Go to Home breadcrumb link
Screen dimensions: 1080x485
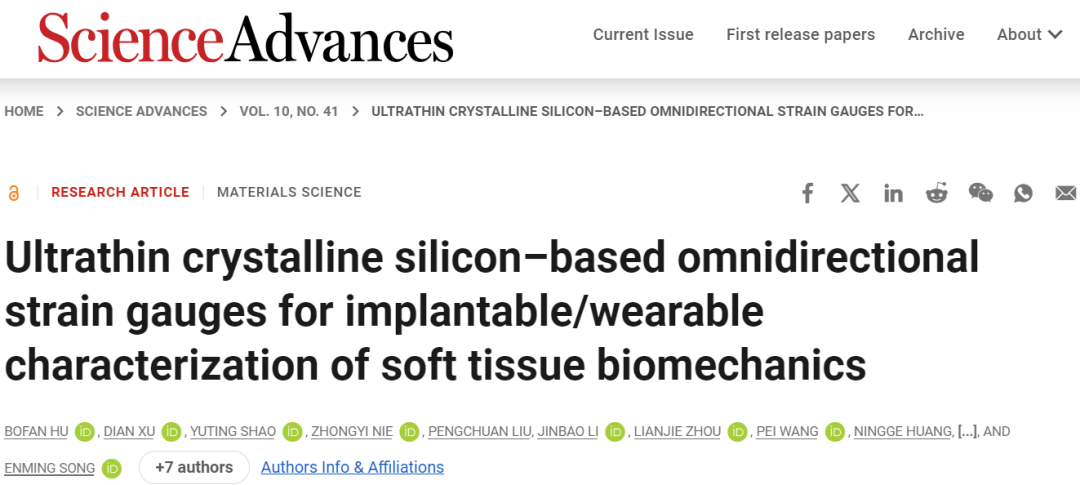(x=24, y=111)
